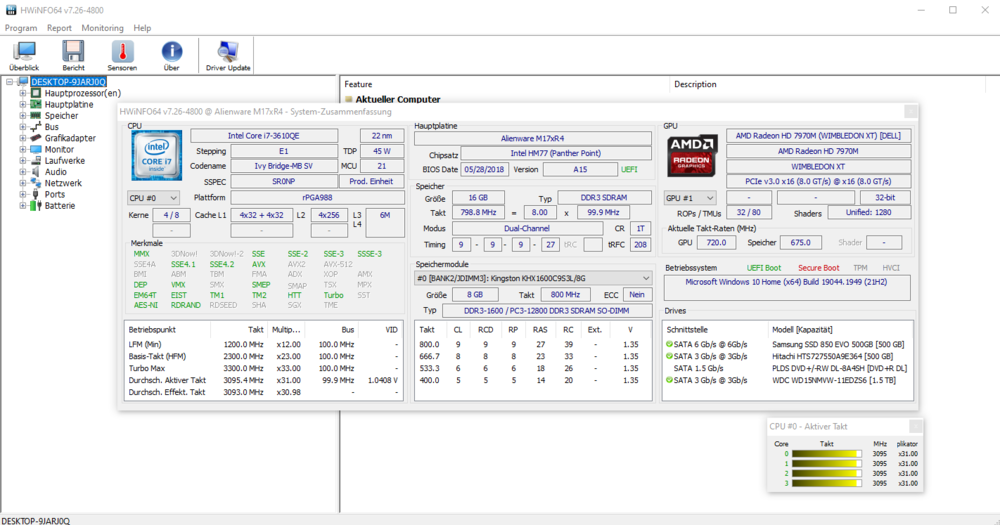Viewport: 1000px width, 525px height.
Task: Expand the Hauptprozessor(en) tree branch
Action: tap(23, 93)
